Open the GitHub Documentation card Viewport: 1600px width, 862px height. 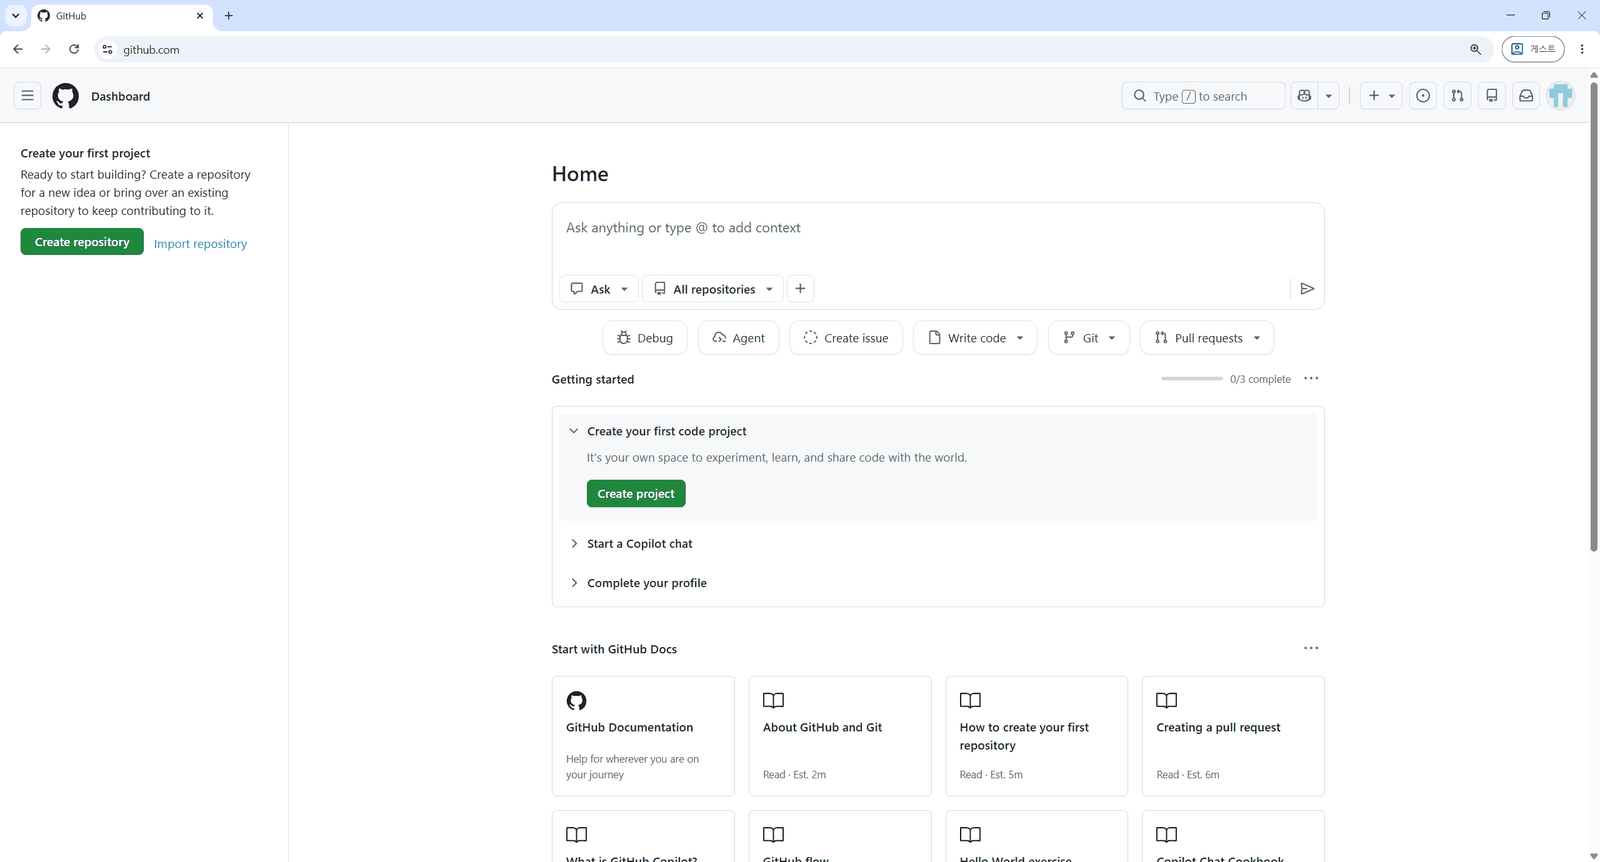click(x=643, y=736)
